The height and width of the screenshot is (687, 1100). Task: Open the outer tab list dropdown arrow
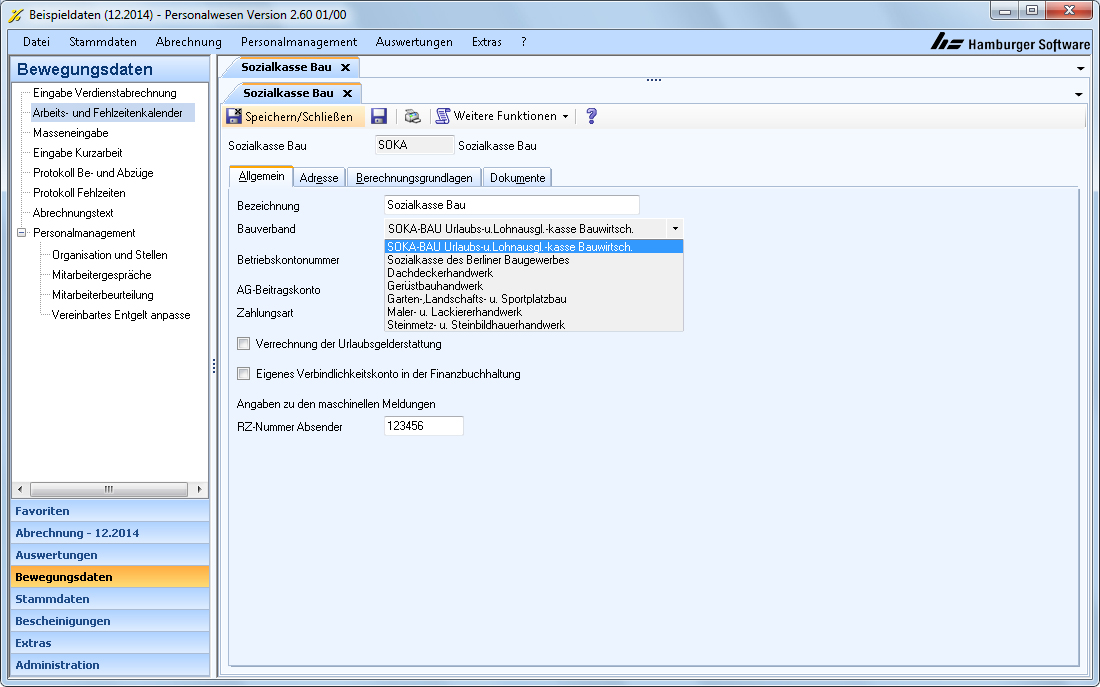pyautogui.click(x=1080, y=68)
